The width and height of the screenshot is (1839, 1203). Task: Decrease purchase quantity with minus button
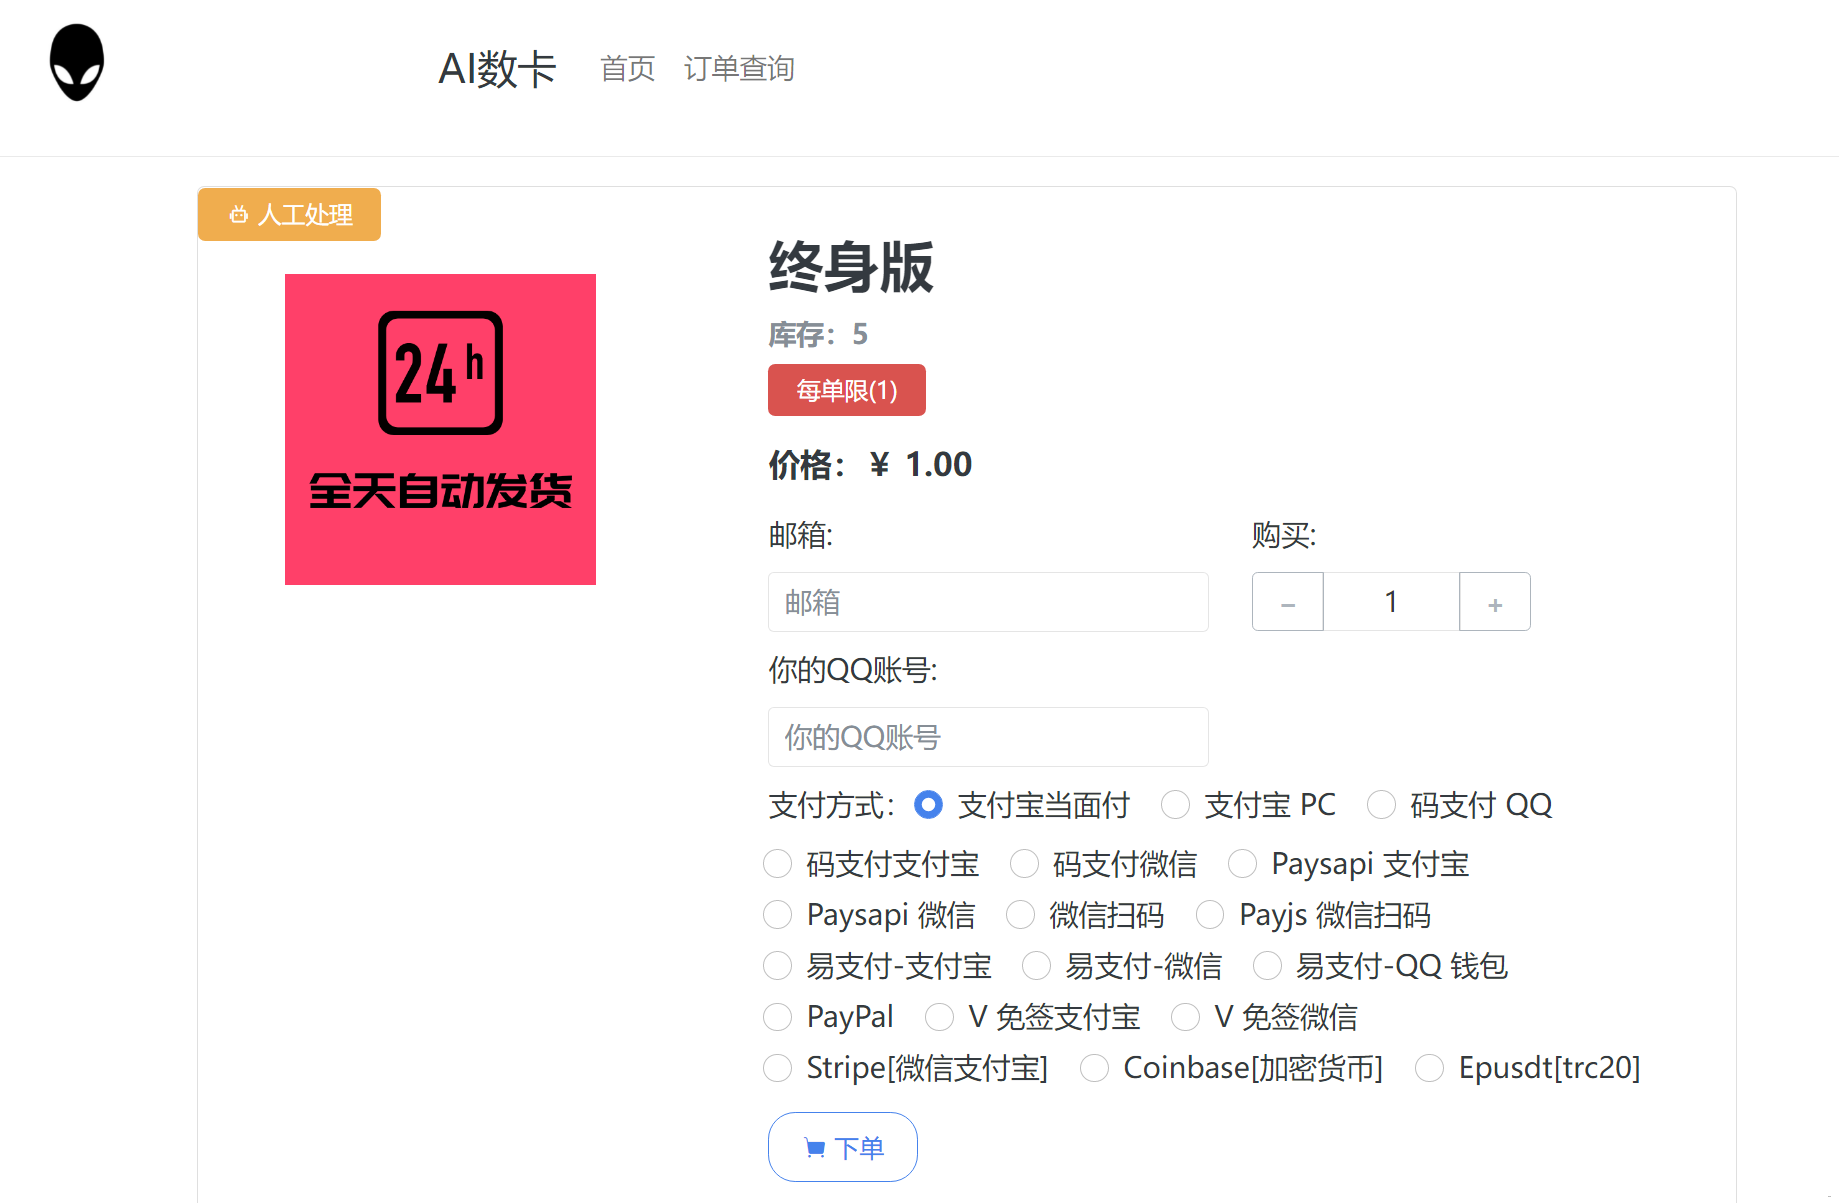pos(1287,602)
